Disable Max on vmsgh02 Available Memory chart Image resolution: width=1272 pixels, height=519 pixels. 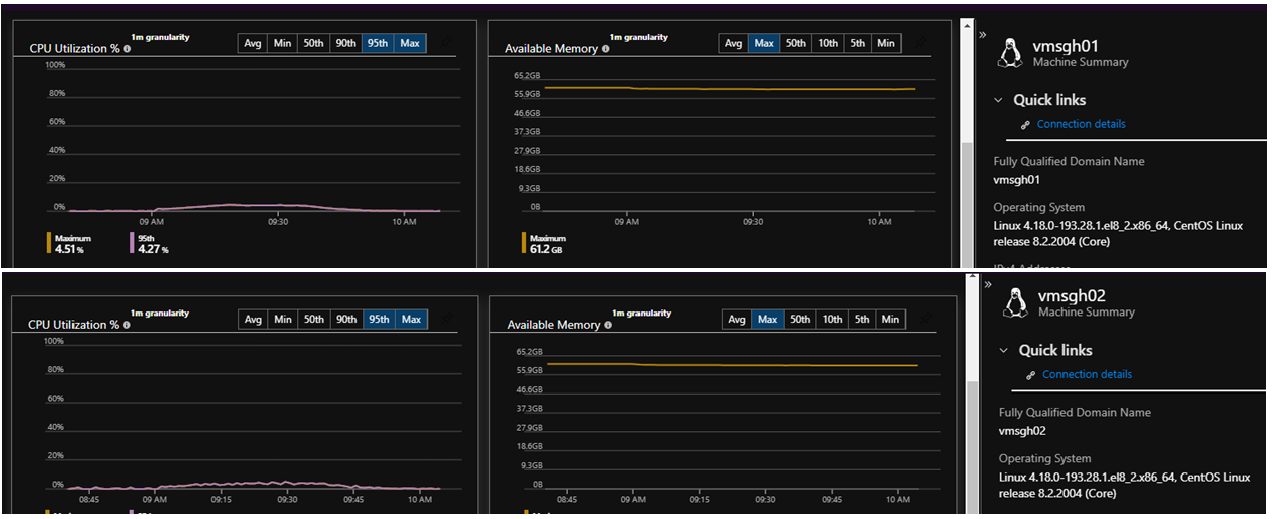(768, 320)
